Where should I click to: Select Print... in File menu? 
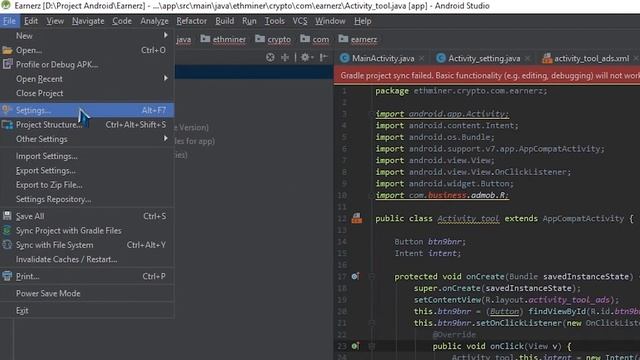(87, 276)
